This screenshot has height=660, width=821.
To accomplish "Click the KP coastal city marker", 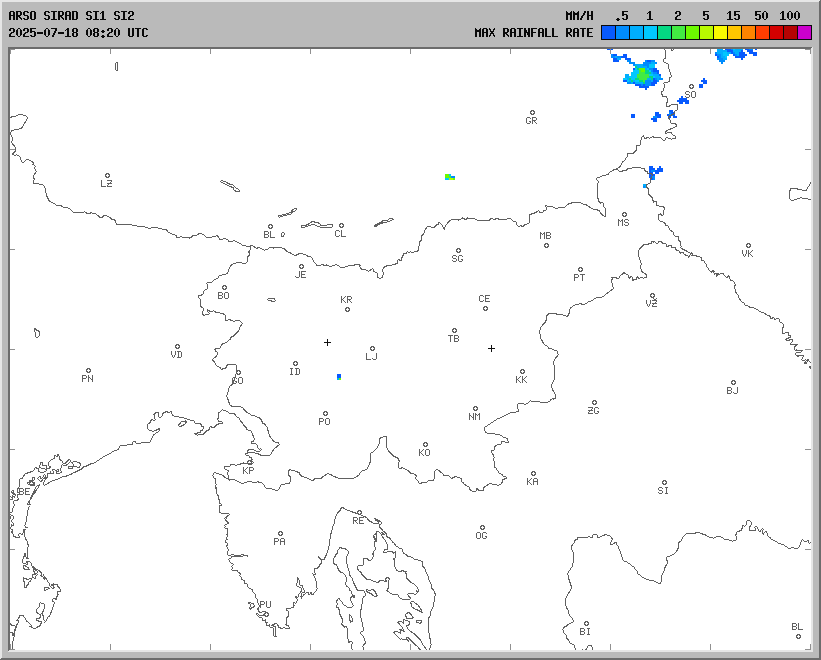I will click(x=250, y=463).
